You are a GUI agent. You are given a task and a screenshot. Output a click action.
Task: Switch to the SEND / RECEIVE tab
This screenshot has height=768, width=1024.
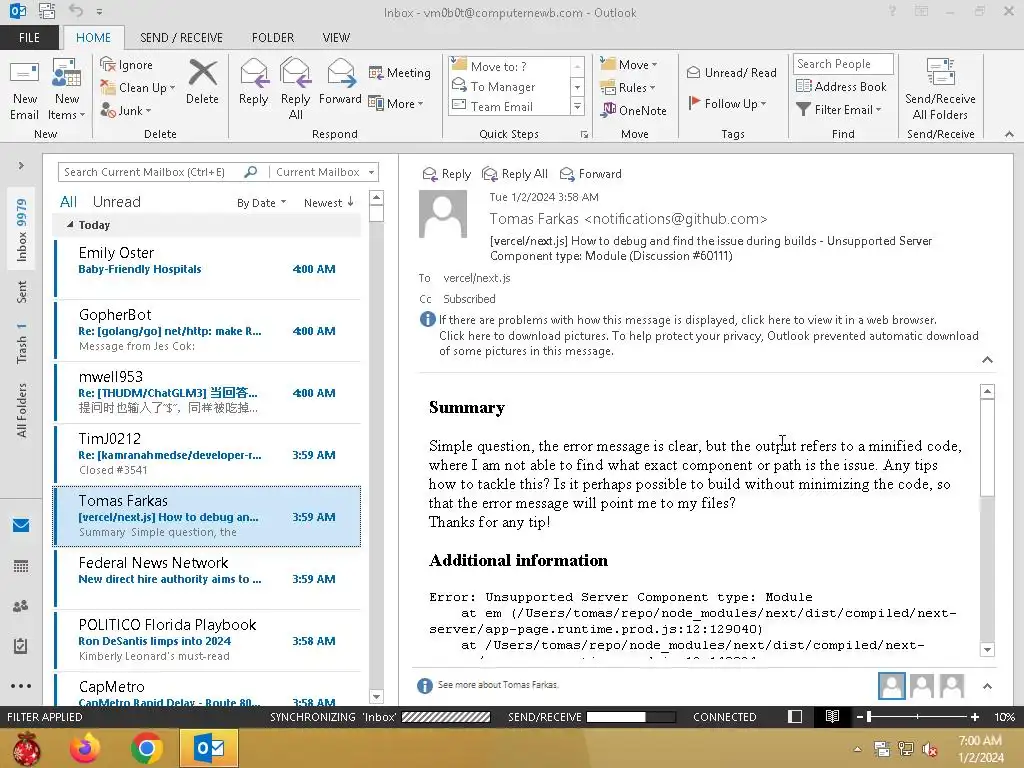(182, 37)
